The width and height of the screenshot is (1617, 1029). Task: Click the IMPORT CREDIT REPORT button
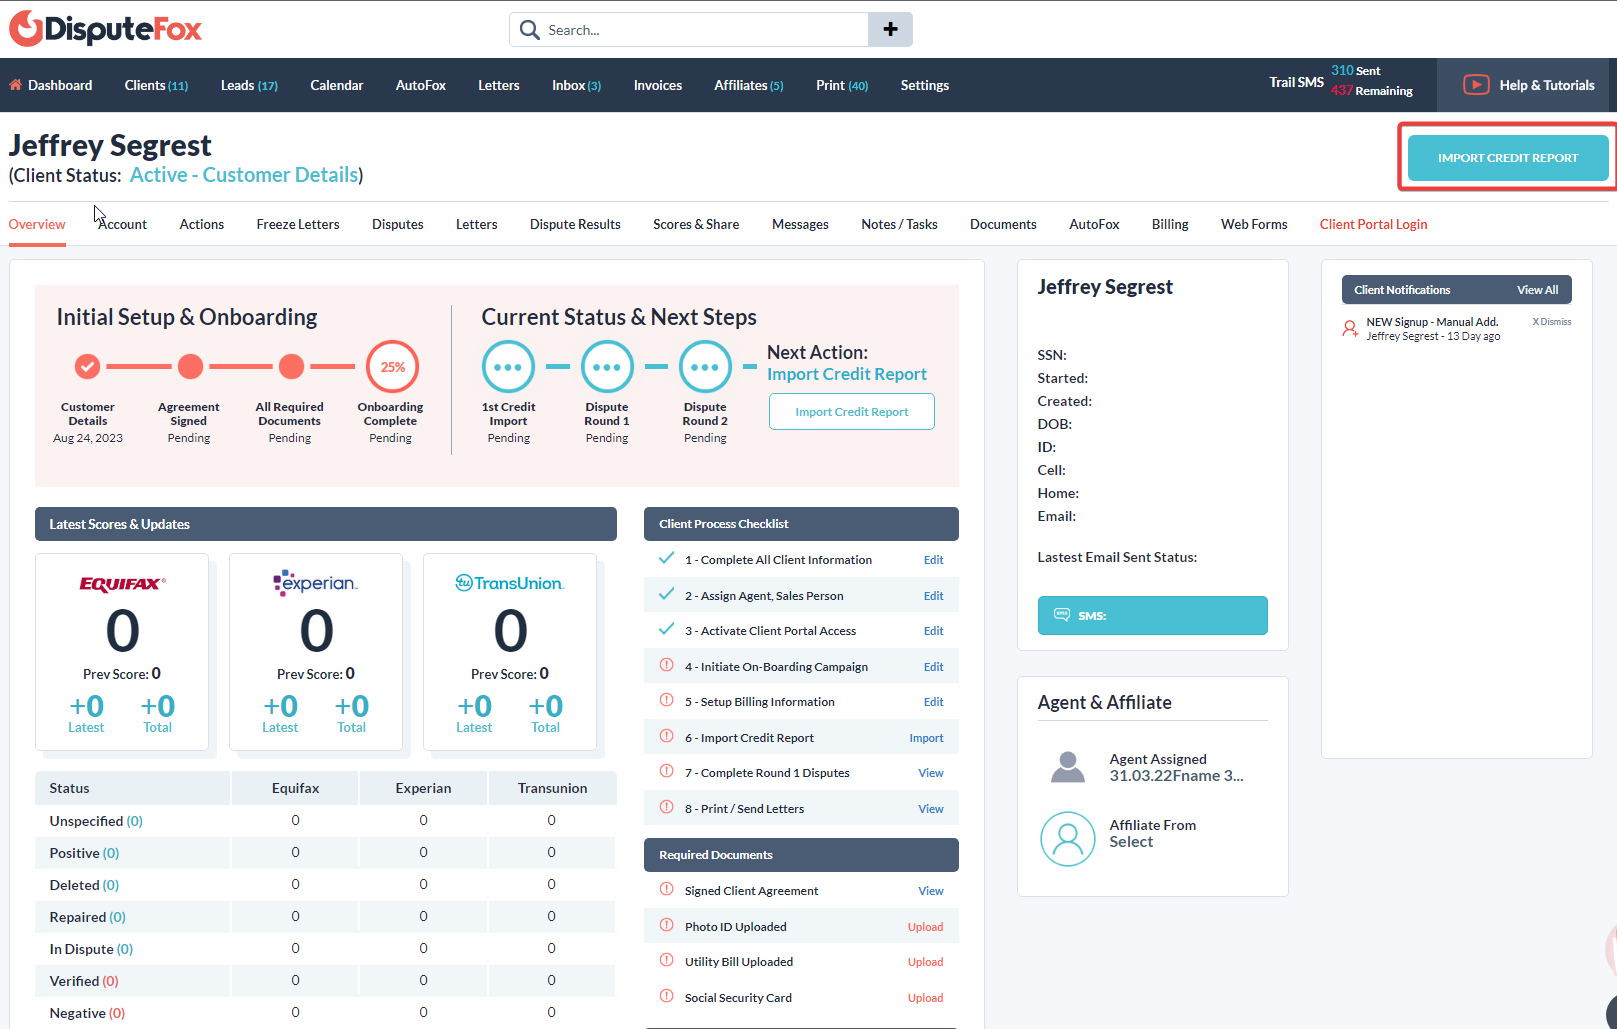[1507, 158]
